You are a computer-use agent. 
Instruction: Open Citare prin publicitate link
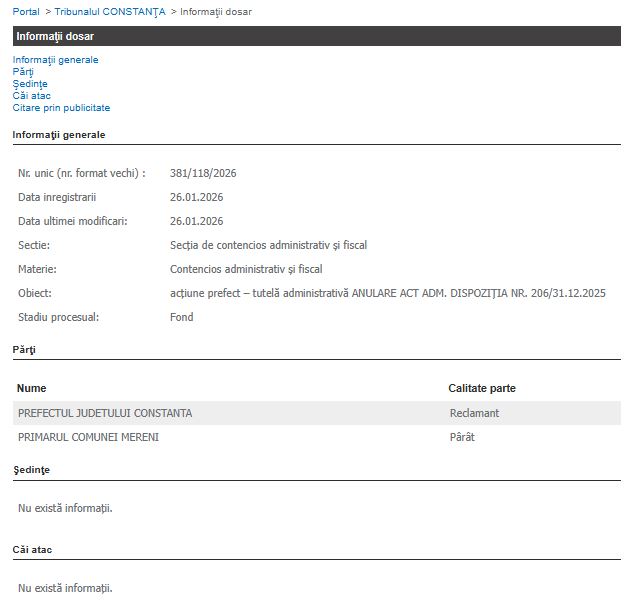(x=61, y=108)
